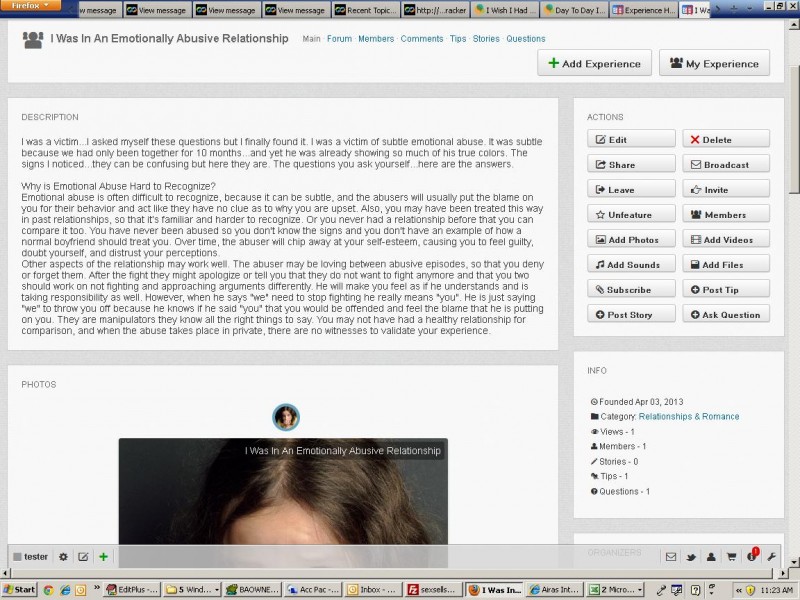Viewport: 800px width, 600px height.
Task: Click the monitor icon in taskbar toolbar
Action: coord(677,590)
